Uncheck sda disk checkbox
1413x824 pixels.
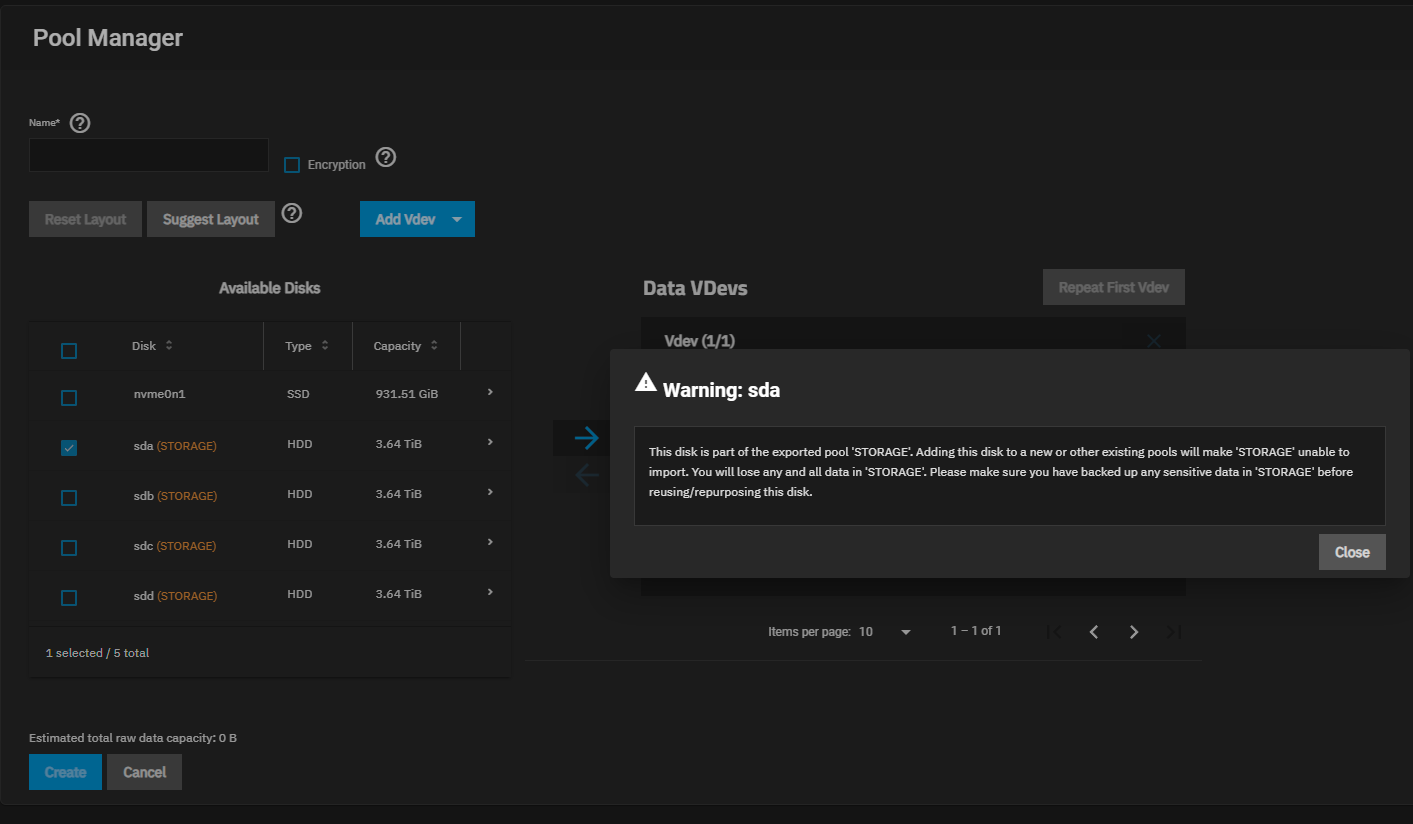click(x=69, y=448)
